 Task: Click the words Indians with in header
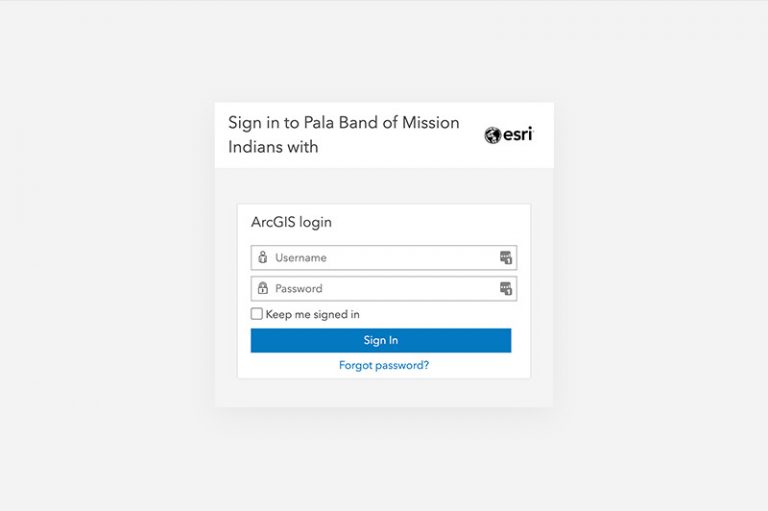coord(273,147)
